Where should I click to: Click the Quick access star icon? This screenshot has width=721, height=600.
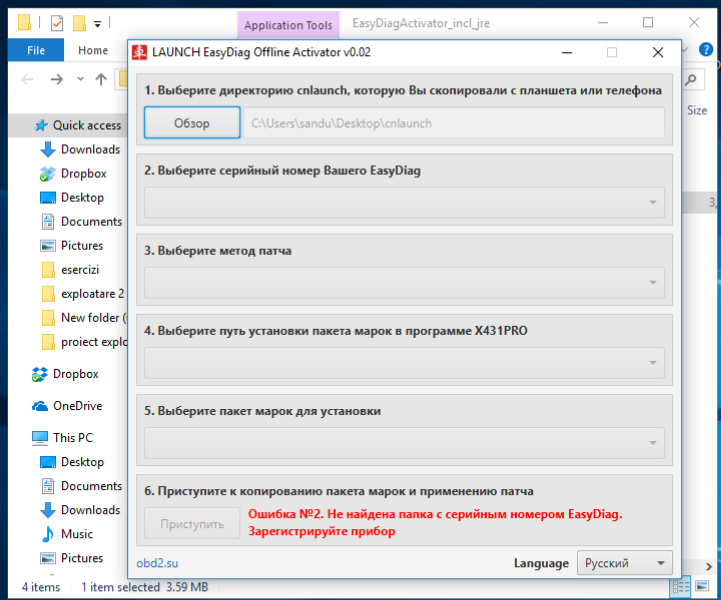[x=41, y=126]
